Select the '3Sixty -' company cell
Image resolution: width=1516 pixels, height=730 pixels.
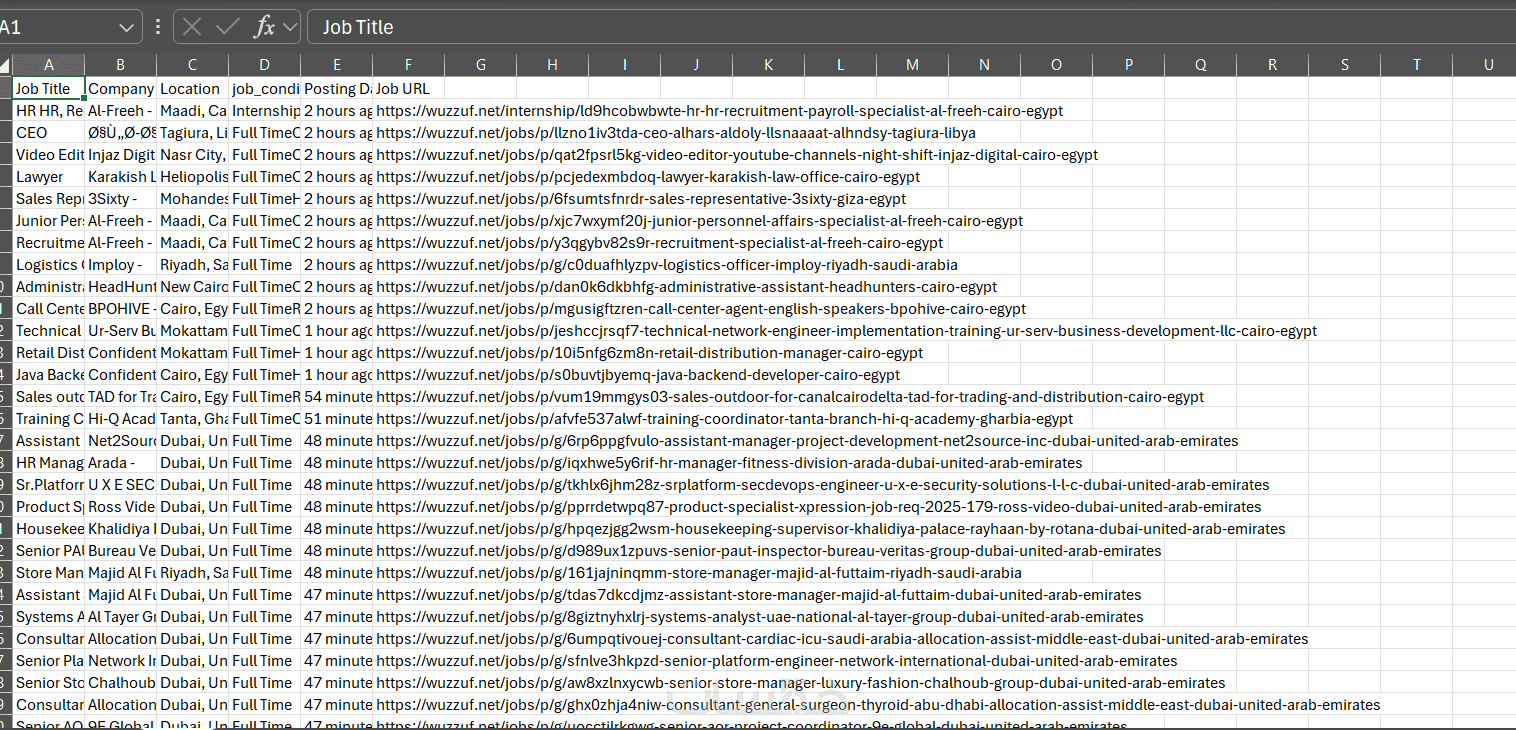[x=121, y=198]
